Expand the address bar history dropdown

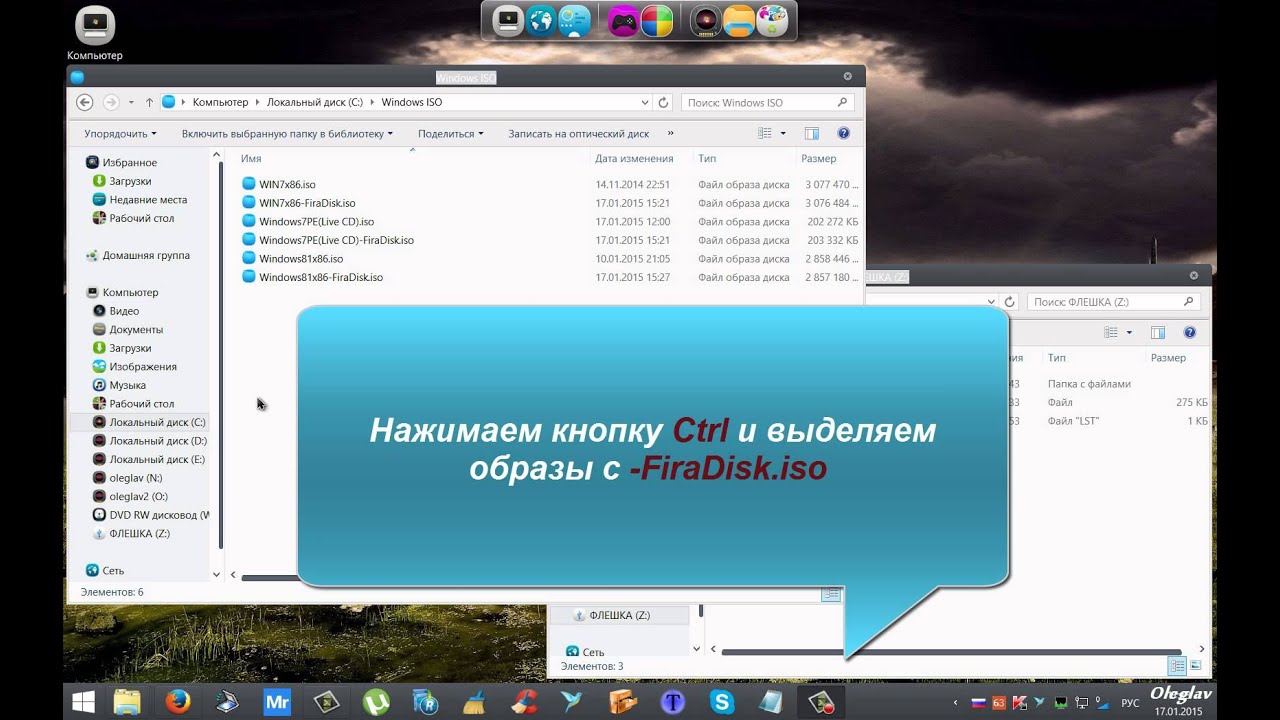tap(645, 102)
